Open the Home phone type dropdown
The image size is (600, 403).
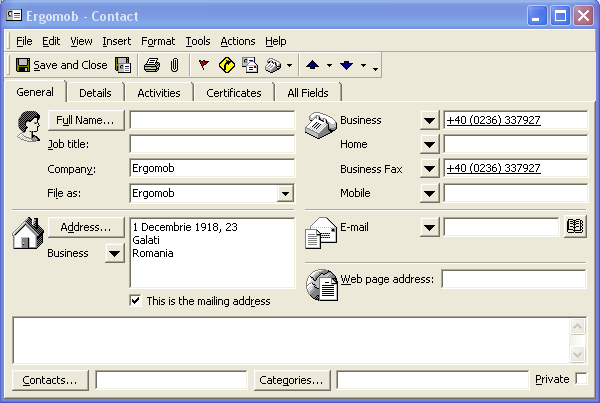[429, 145]
